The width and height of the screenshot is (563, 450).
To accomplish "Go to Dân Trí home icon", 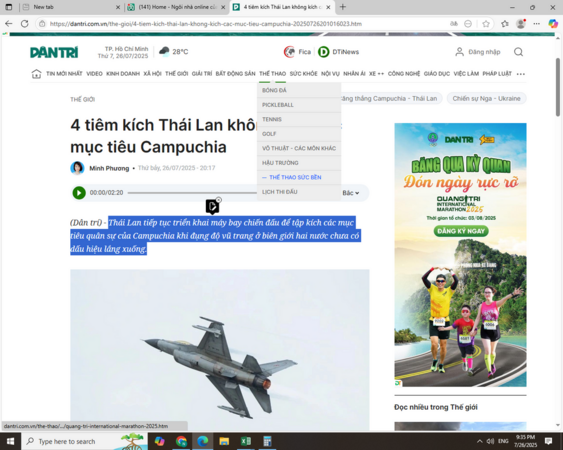I will (36, 74).
